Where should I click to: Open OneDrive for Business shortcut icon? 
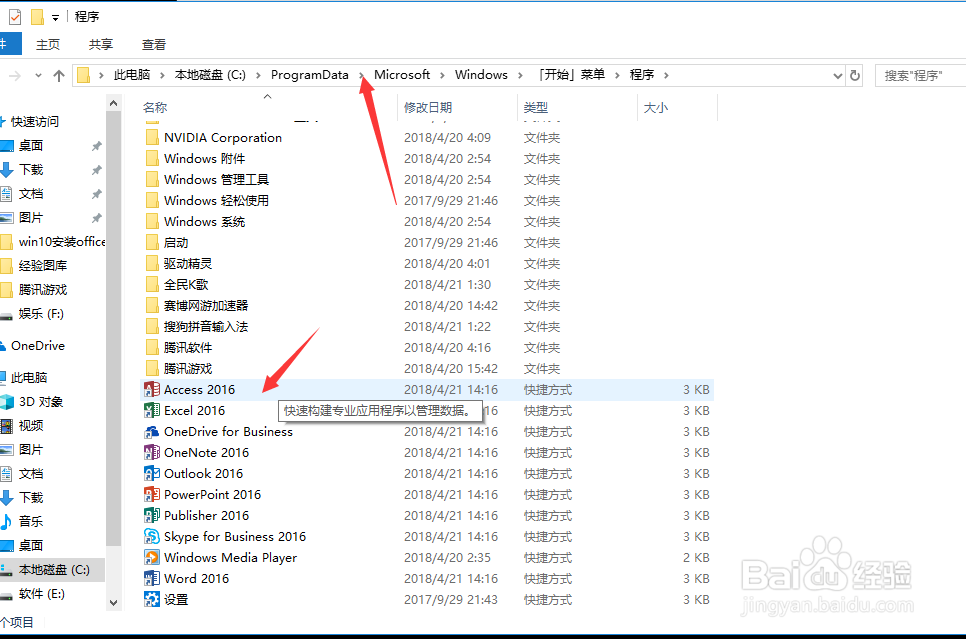click(152, 431)
